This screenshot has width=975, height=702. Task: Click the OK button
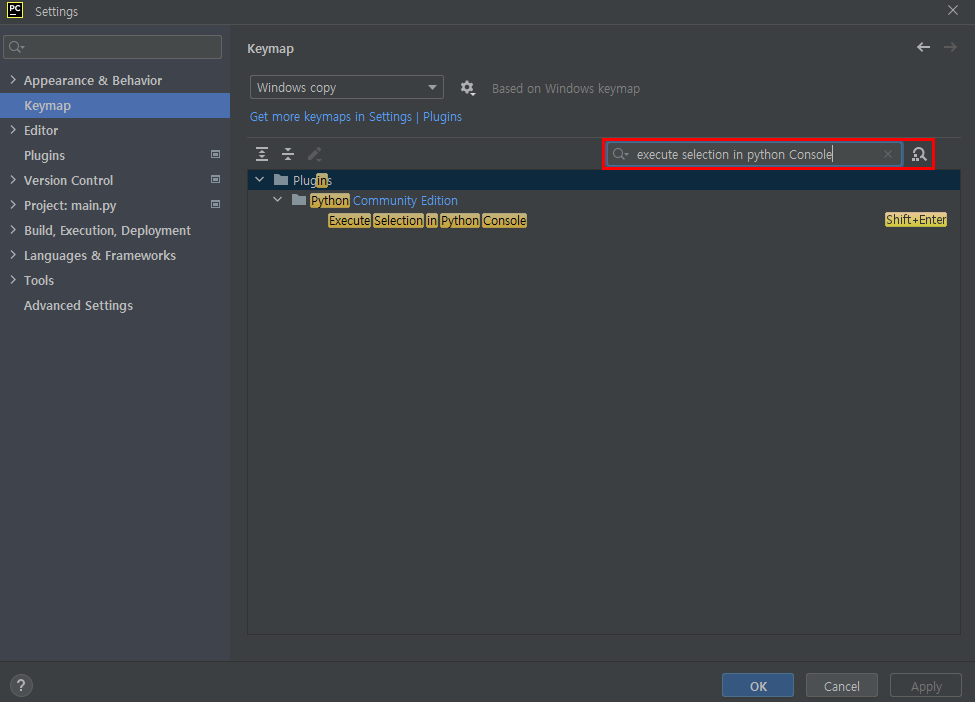point(757,685)
